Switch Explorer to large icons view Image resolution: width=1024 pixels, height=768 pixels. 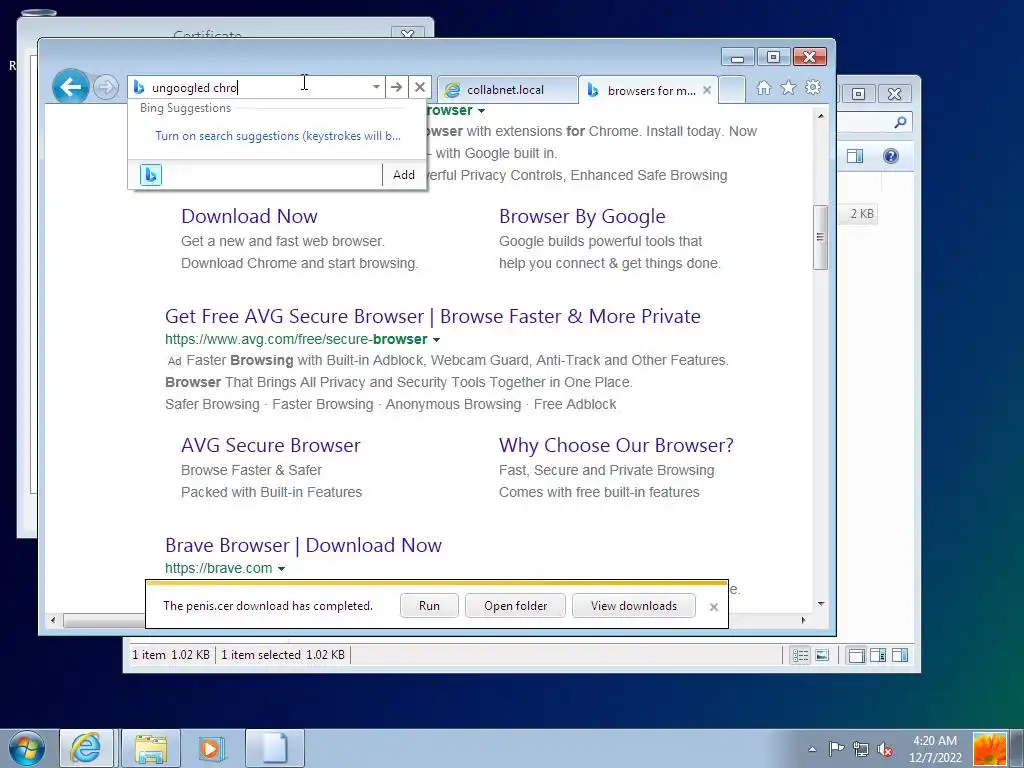[822, 655]
